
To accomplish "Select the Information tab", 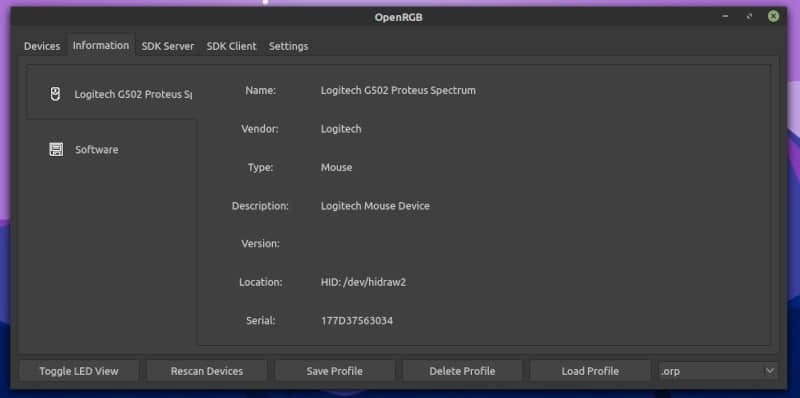I will coord(101,45).
